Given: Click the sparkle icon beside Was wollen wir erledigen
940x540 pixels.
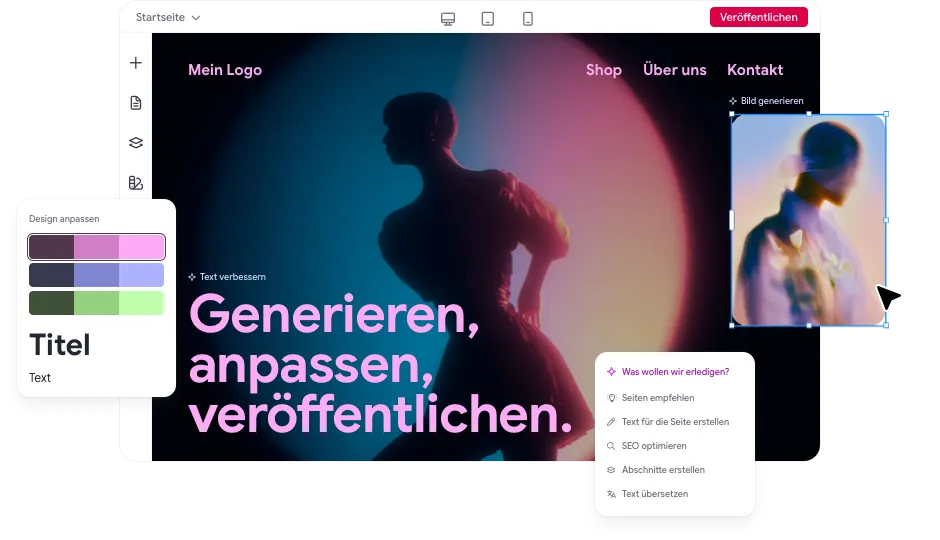Looking at the screenshot, I should [611, 372].
